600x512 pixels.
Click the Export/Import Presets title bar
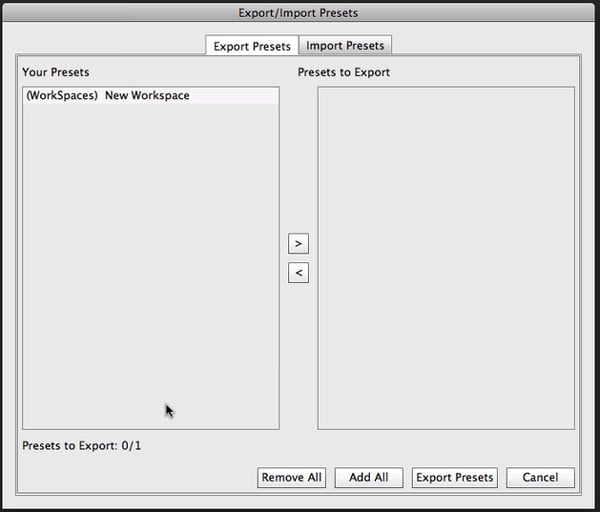(x=298, y=13)
